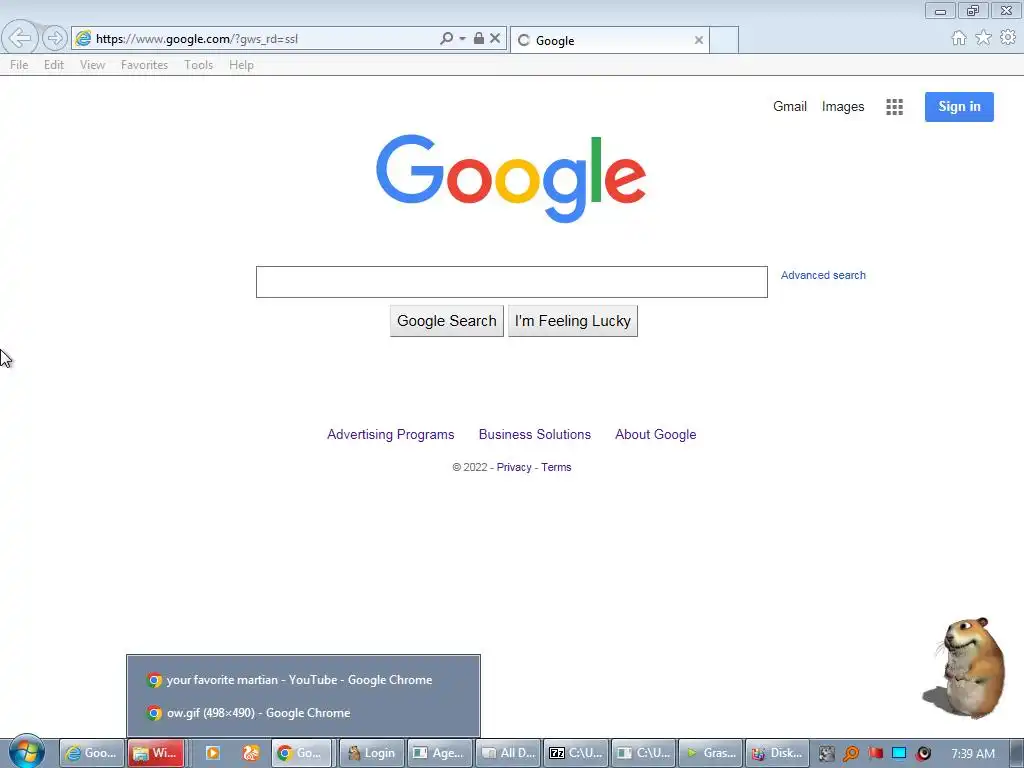Open a new blank tab
The width and height of the screenshot is (1024, 768).
click(x=724, y=40)
